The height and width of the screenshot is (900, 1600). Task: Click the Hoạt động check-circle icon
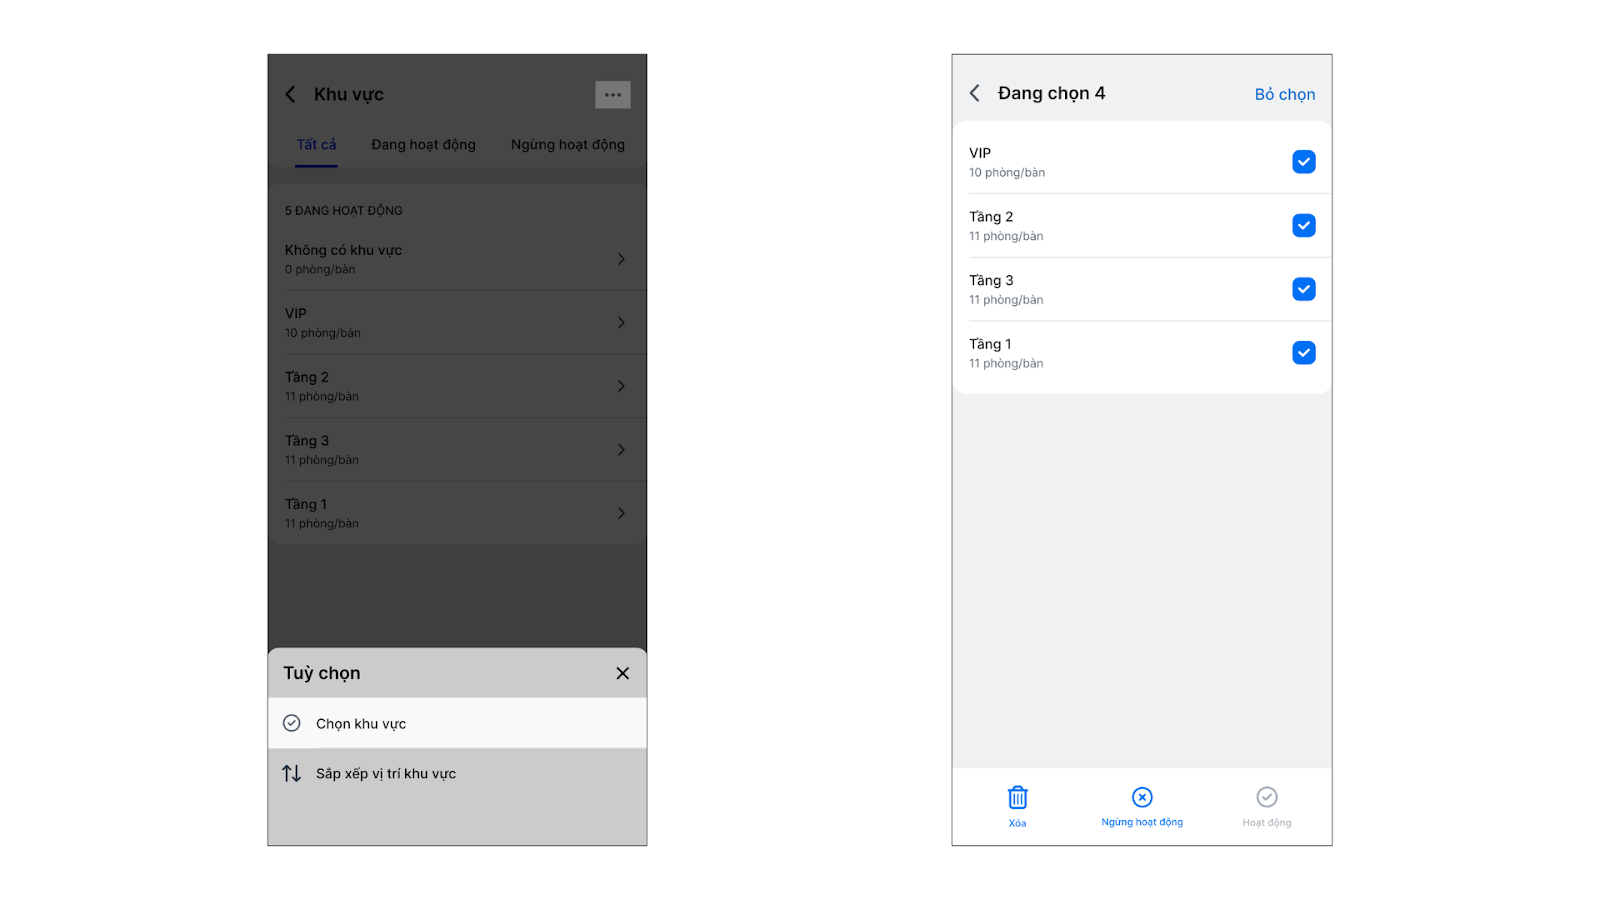tap(1267, 797)
